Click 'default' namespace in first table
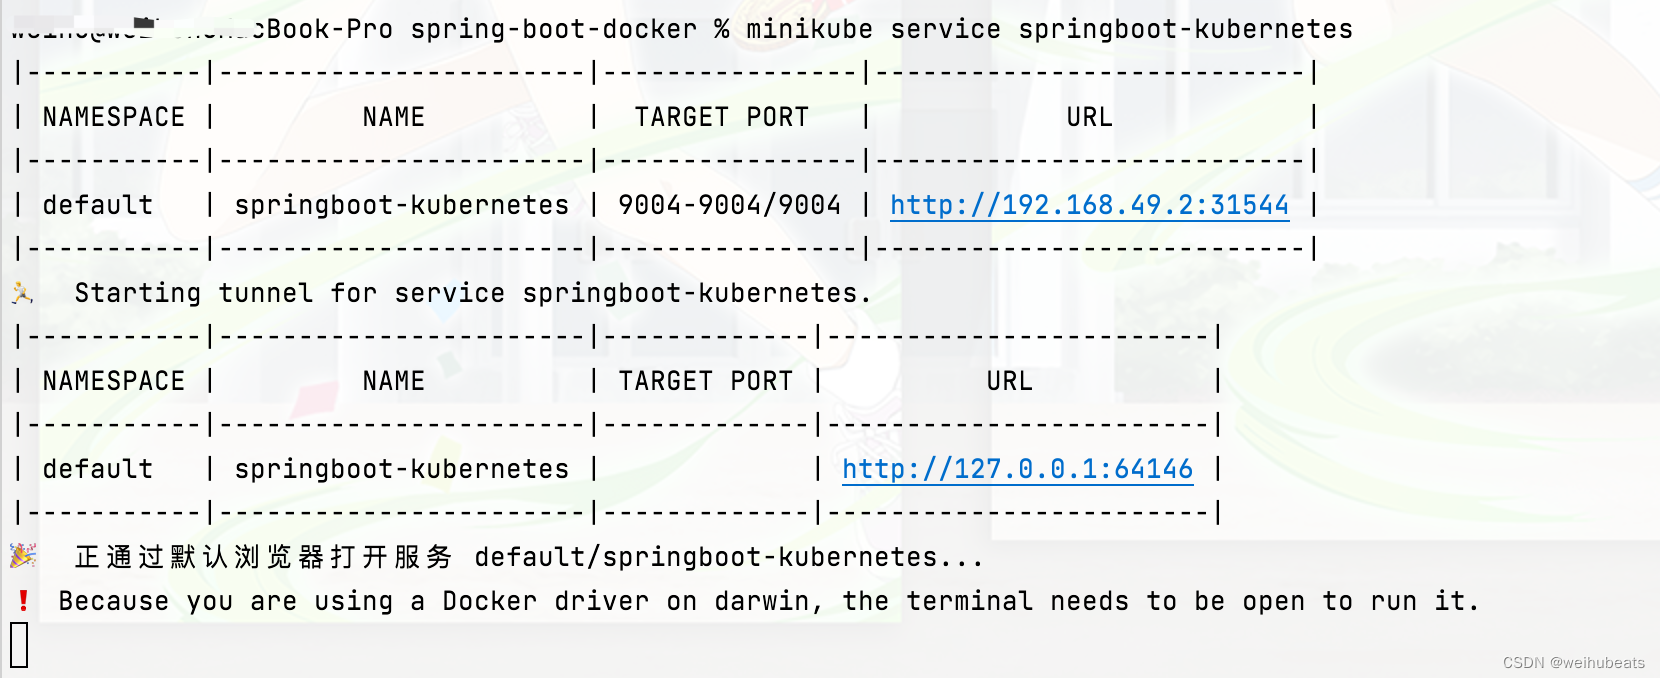Viewport: 1660px width, 678px height. (97, 205)
